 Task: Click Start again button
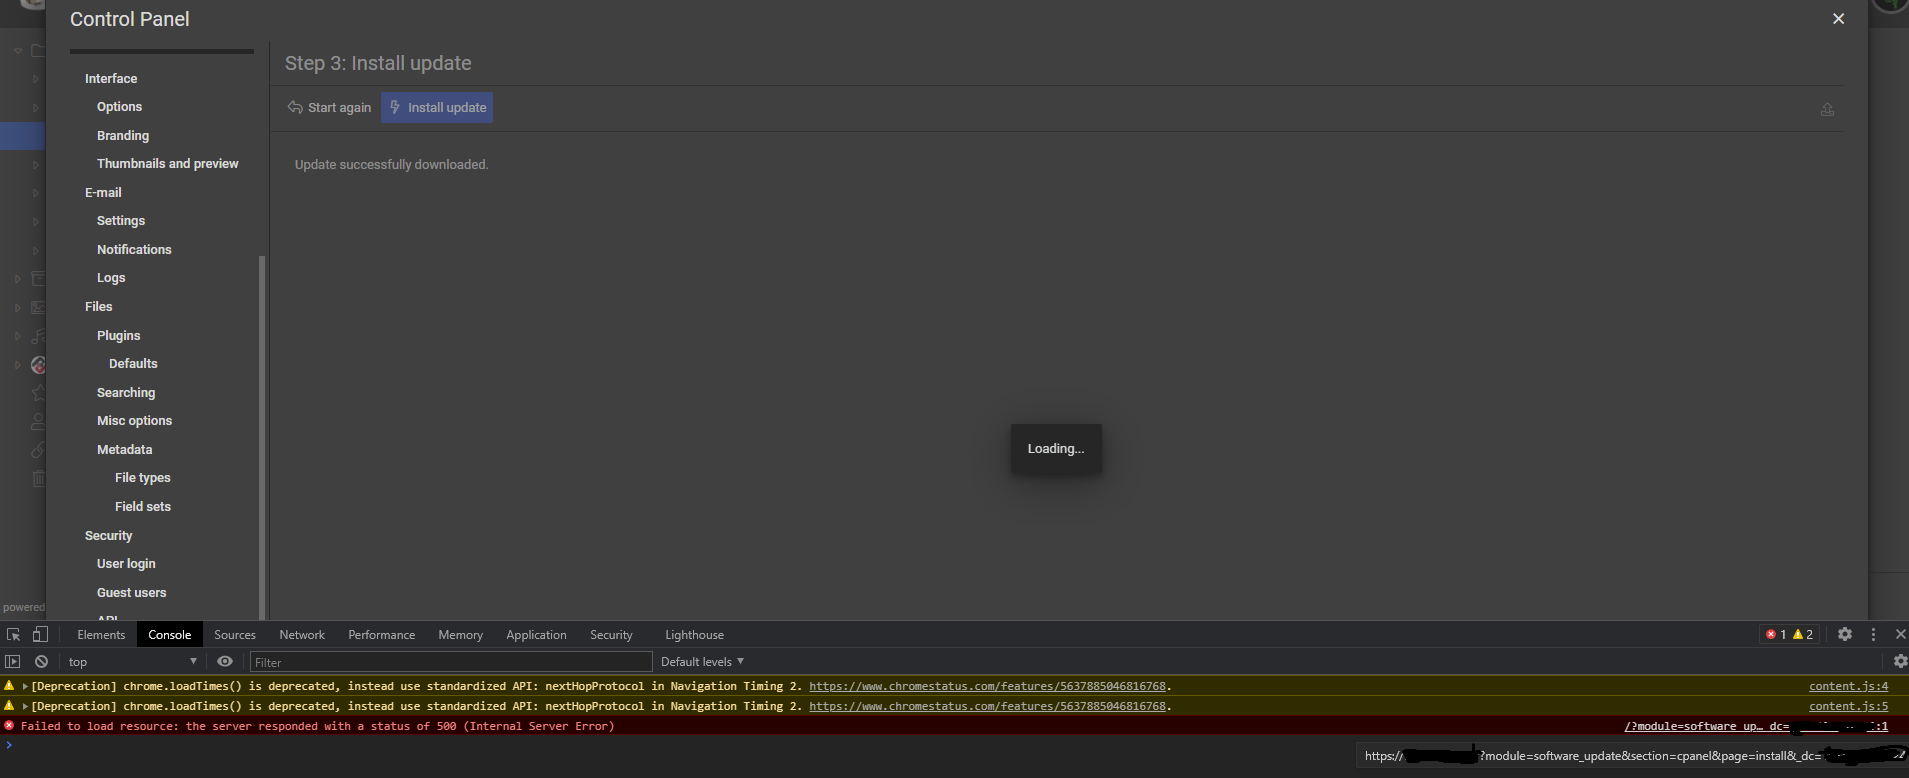coord(329,108)
